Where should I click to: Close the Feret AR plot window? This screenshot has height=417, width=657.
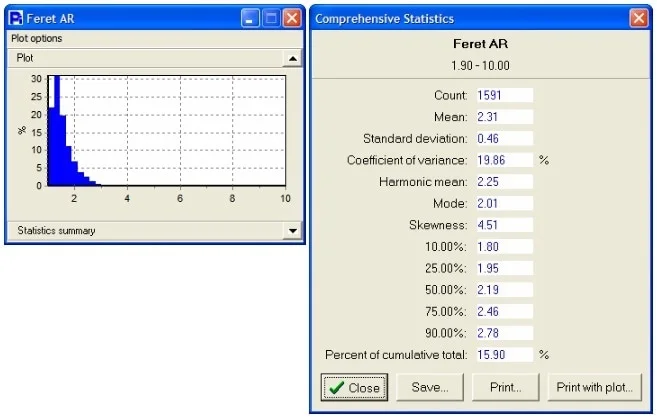click(x=291, y=18)
